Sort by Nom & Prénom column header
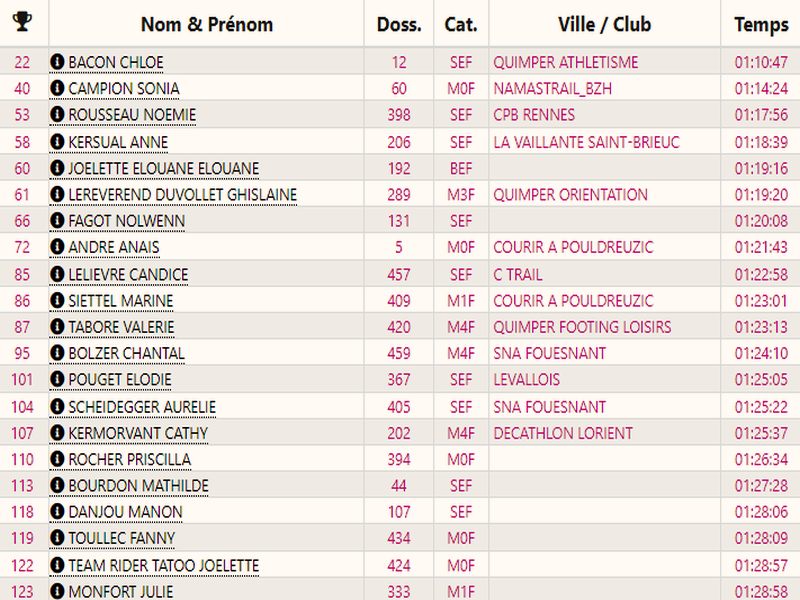The width and height of the screenshot is (800, 600). [x=206, y=24]
